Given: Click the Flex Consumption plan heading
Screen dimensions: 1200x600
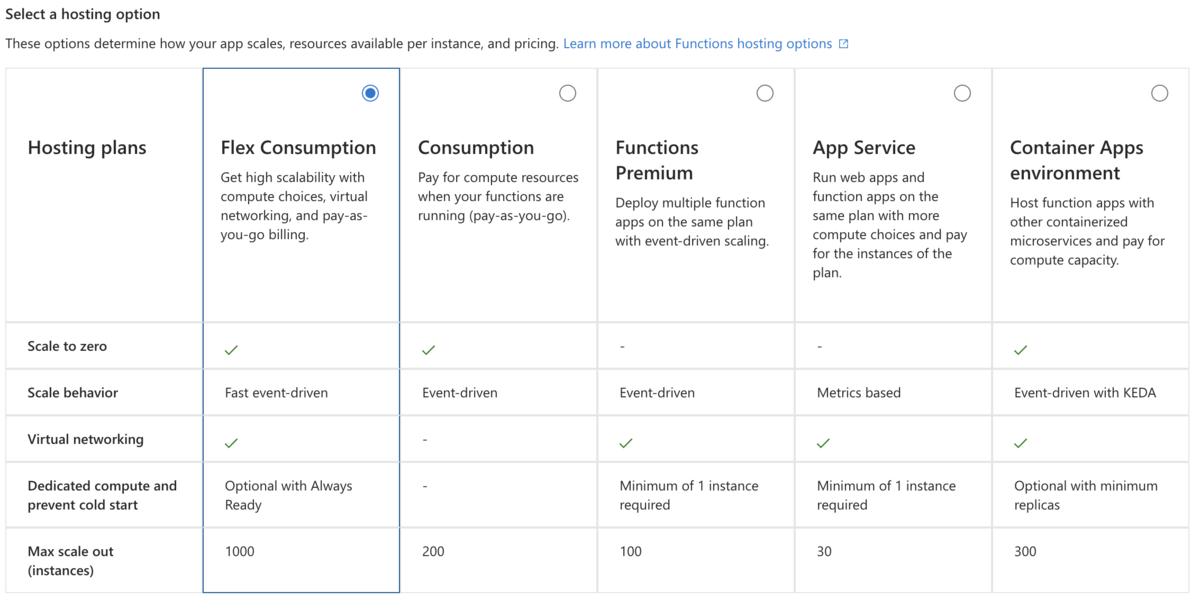Looking at the screenshot, I should [x=298, y=147].
